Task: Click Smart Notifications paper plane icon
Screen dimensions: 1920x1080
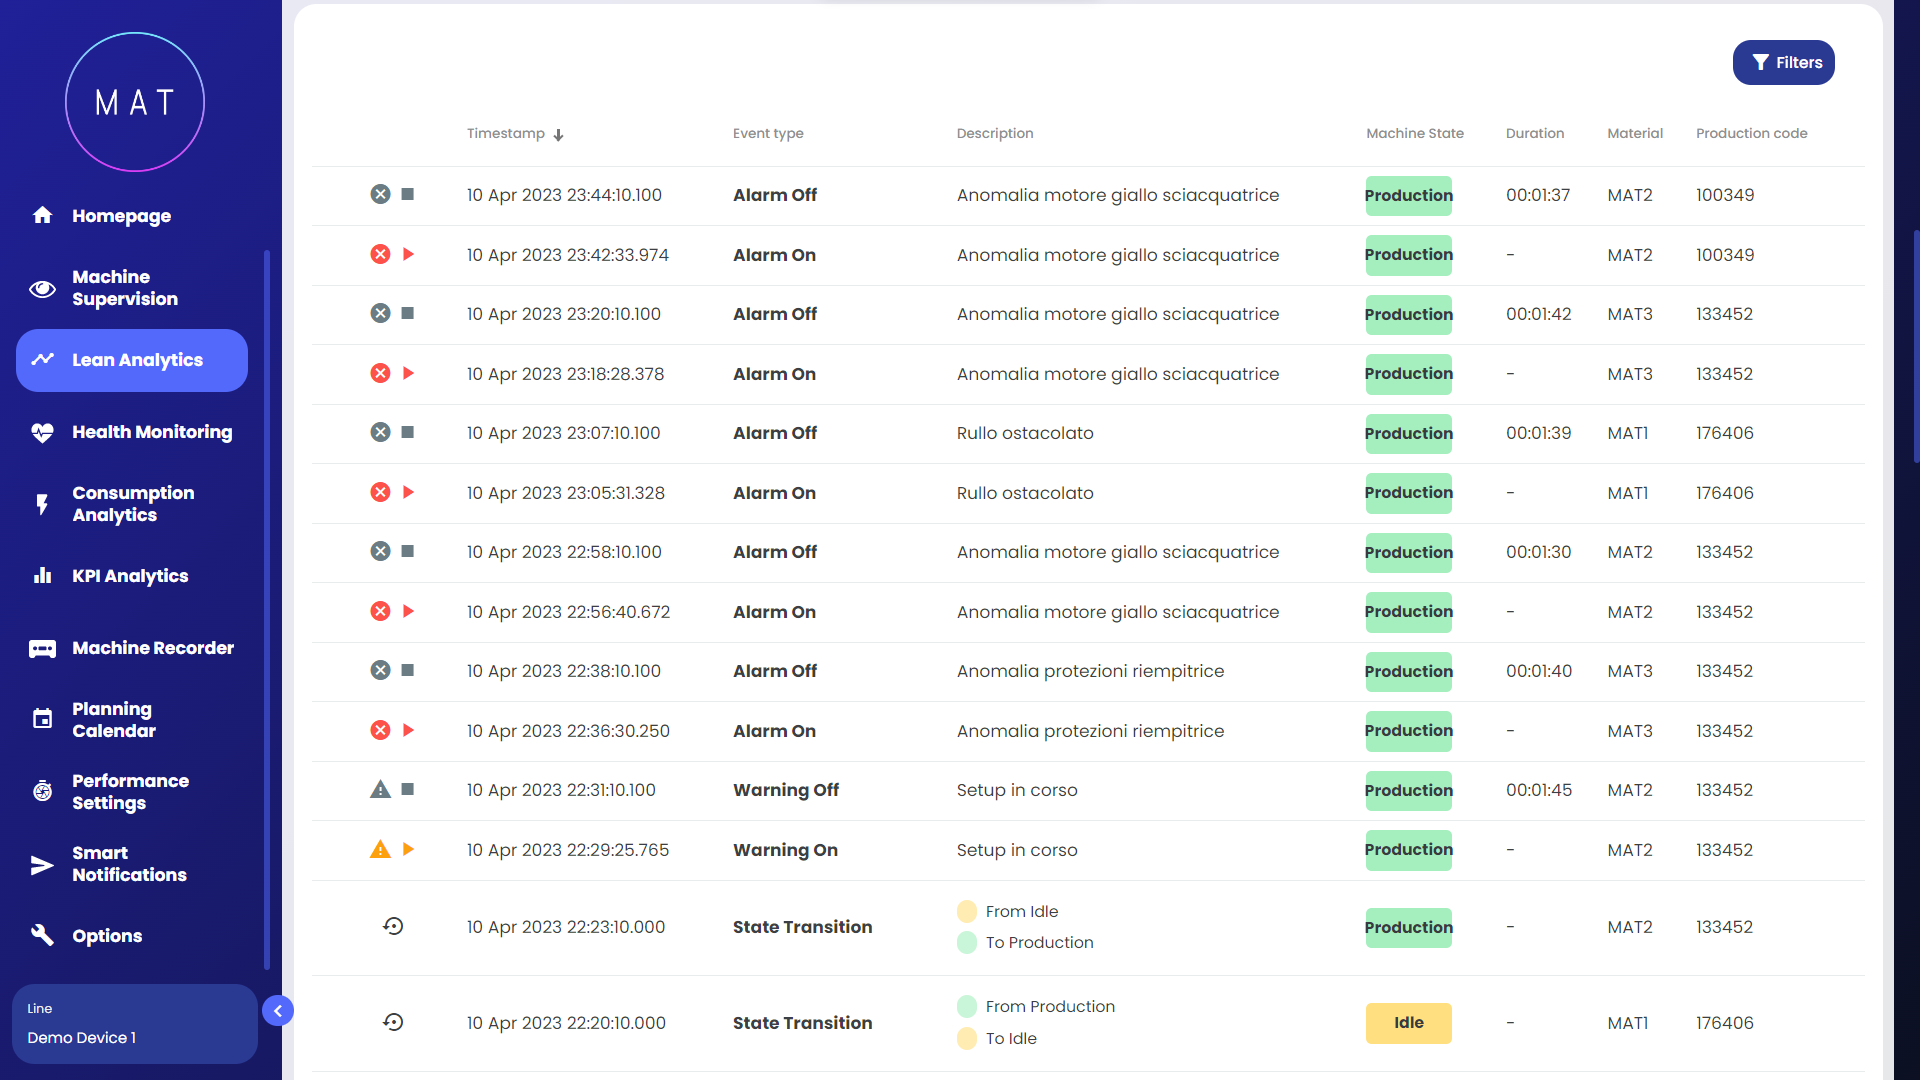Action: pos(42,864)
